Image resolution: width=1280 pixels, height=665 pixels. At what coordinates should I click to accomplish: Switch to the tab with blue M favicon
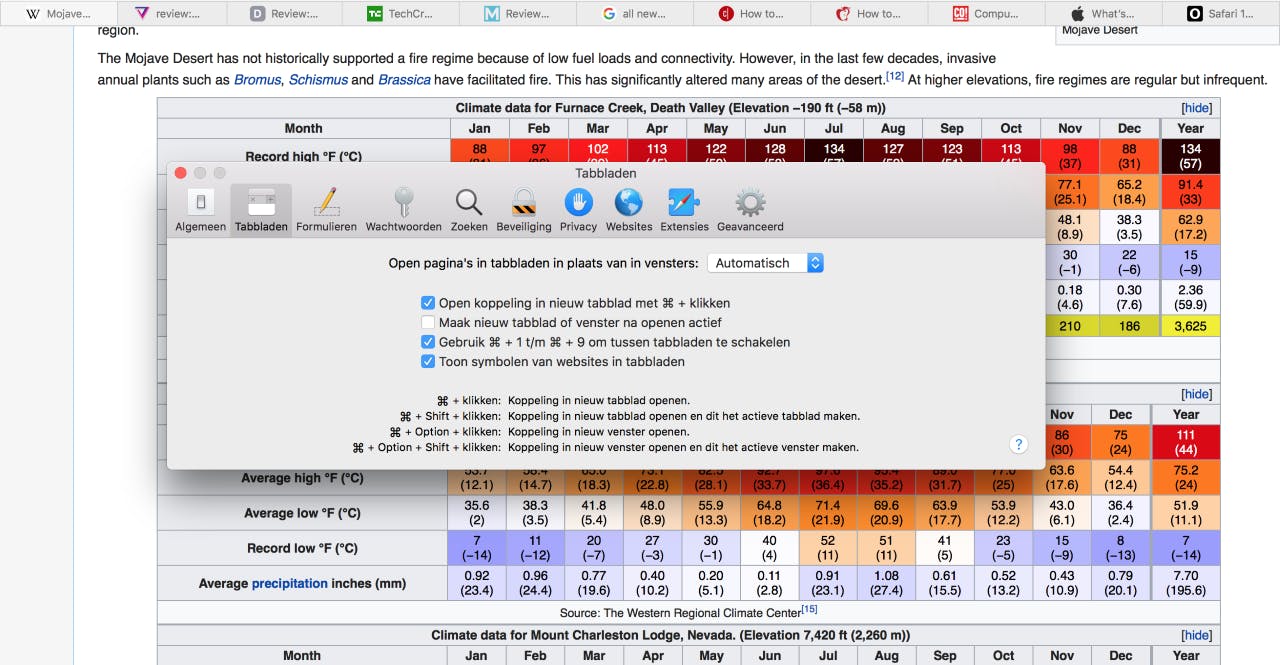pyautogui.click(x=518, y=14)
